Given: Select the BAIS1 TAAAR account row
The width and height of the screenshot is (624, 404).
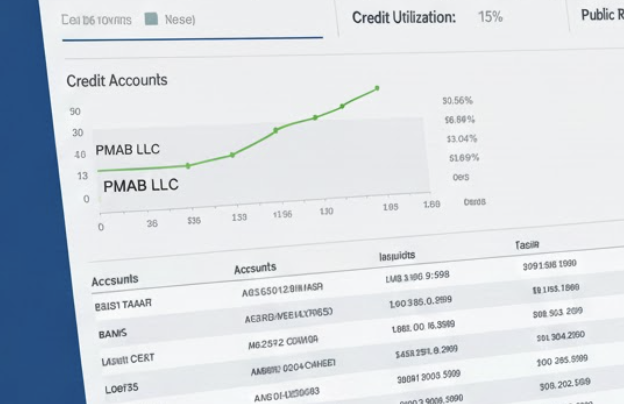Looking at the screenshot, I should (123, 305).
